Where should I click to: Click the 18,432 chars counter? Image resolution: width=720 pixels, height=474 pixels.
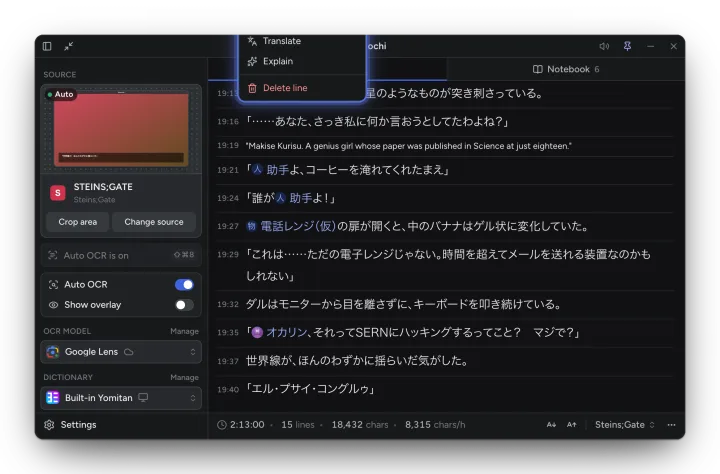360,425
